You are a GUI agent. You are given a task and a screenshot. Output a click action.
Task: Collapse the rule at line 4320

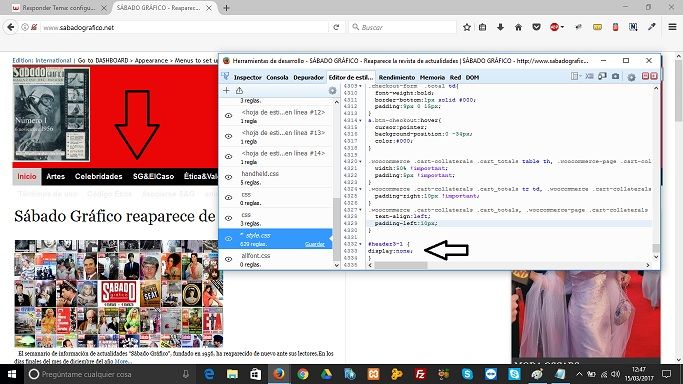click(x=360, y=161)
